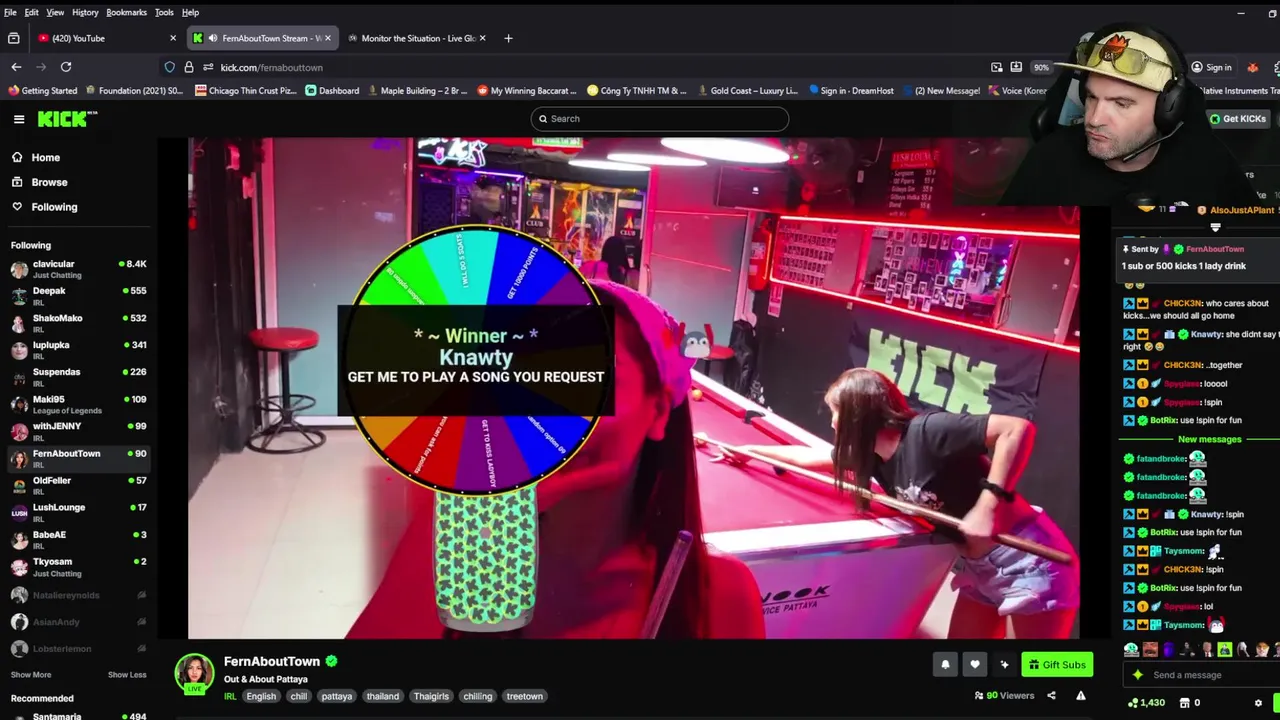Open the withJENNY channel

click(x=78, y=431)
